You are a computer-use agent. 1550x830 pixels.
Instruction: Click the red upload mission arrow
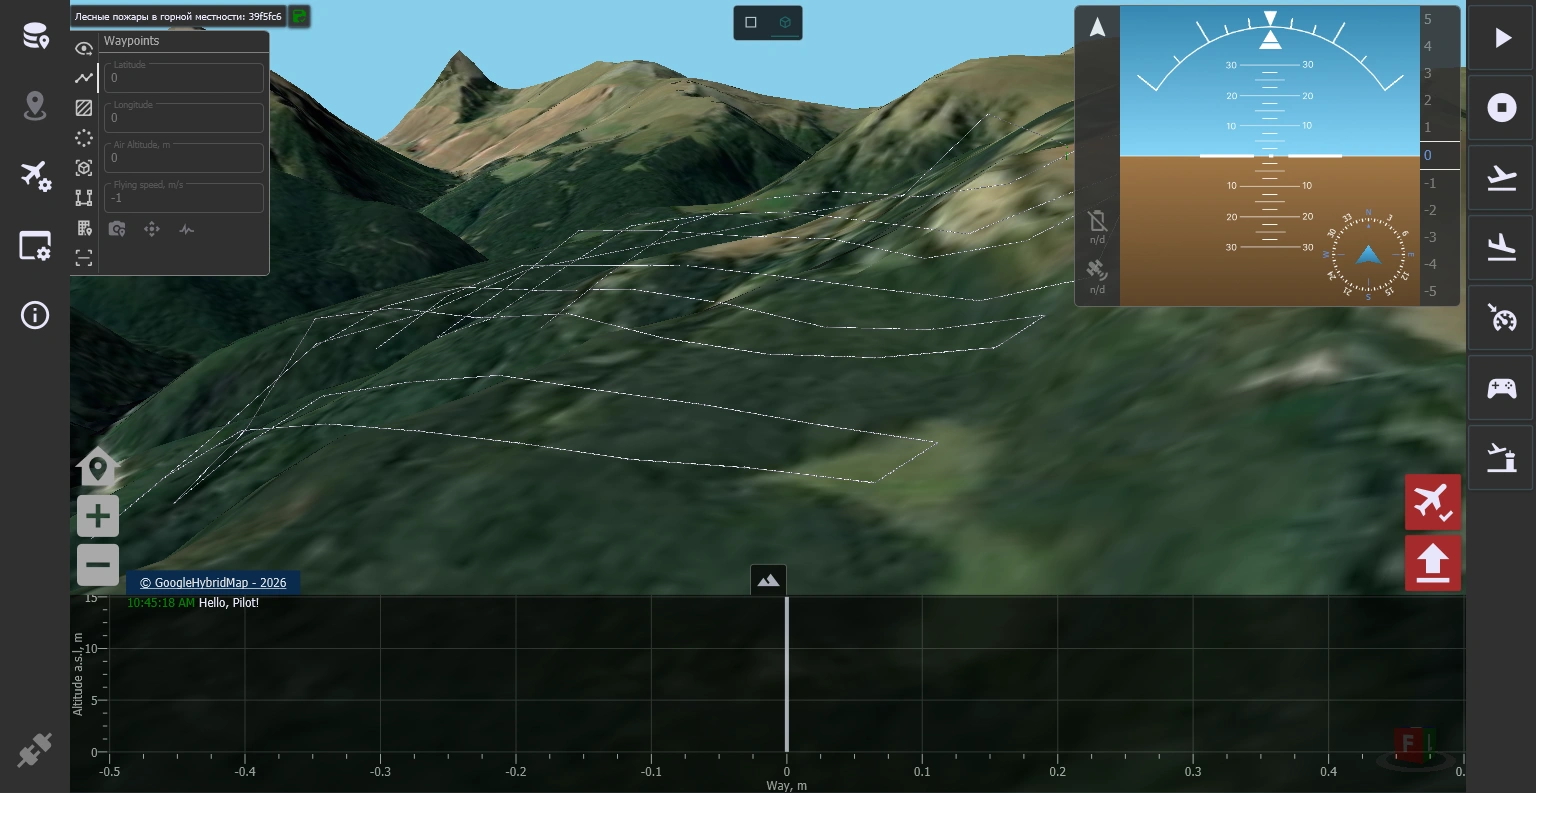pyautogui.click(x=1433, y=563)
